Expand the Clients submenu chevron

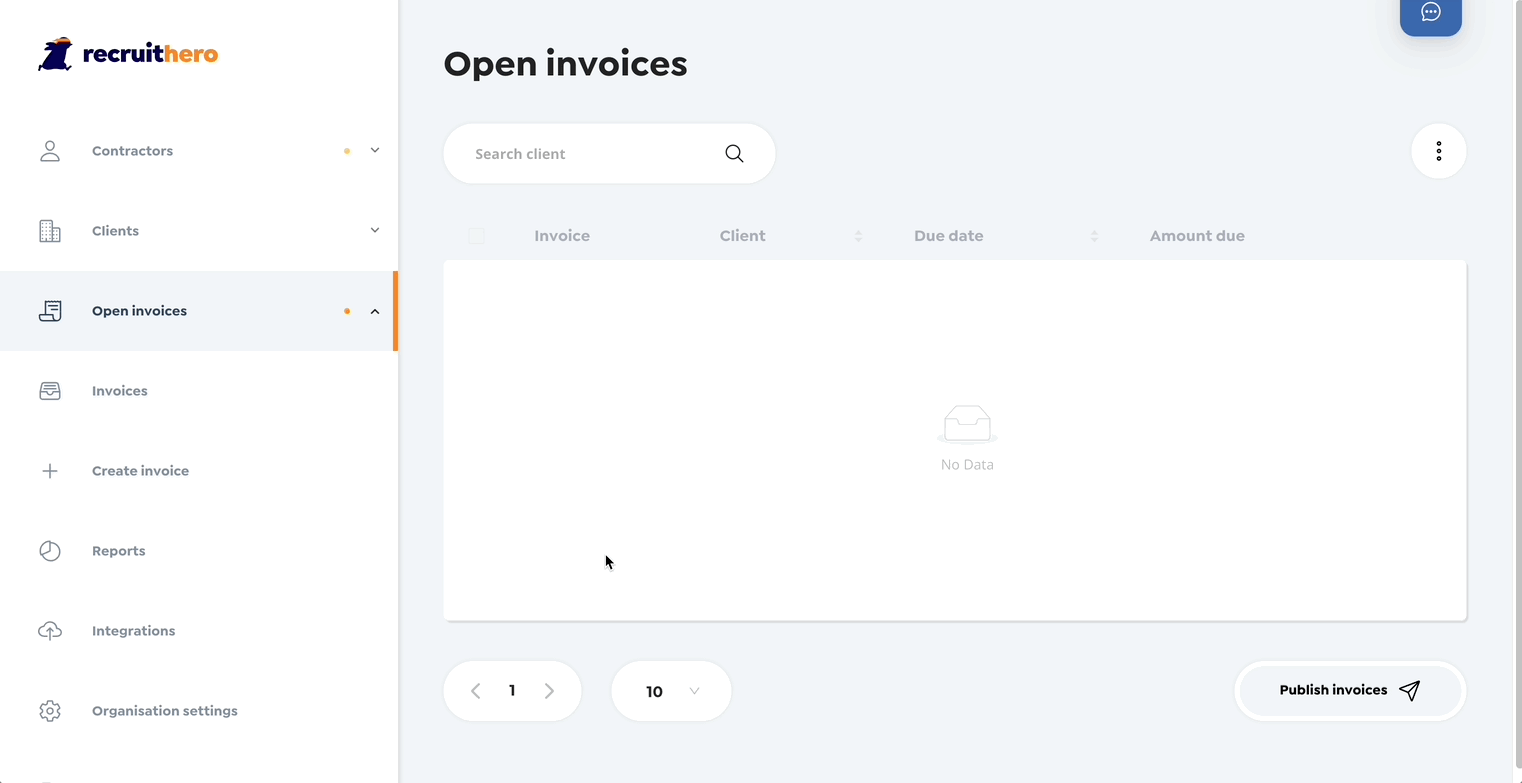[375, 231]
